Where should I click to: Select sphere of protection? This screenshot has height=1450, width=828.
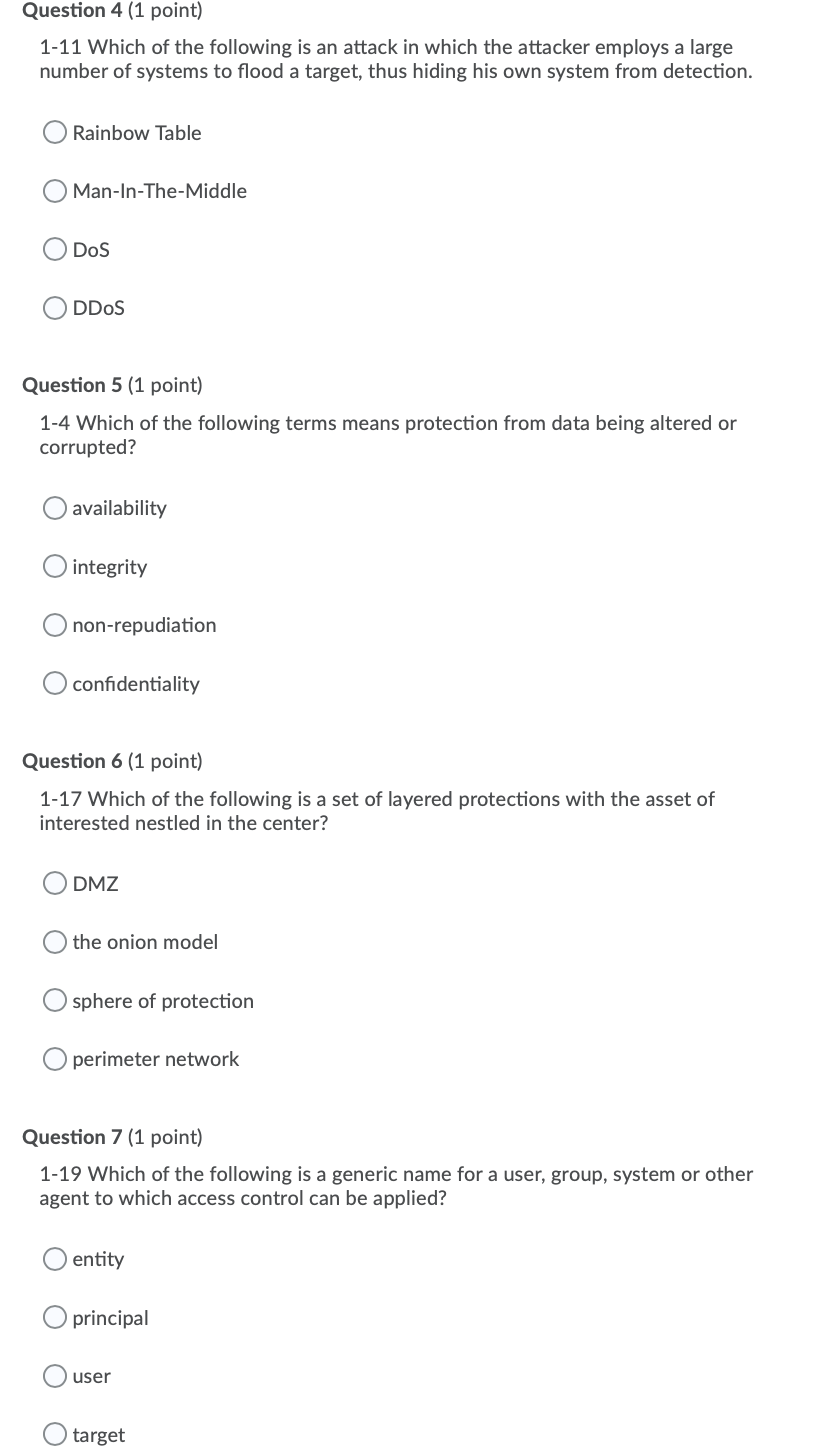click(55, 999)
